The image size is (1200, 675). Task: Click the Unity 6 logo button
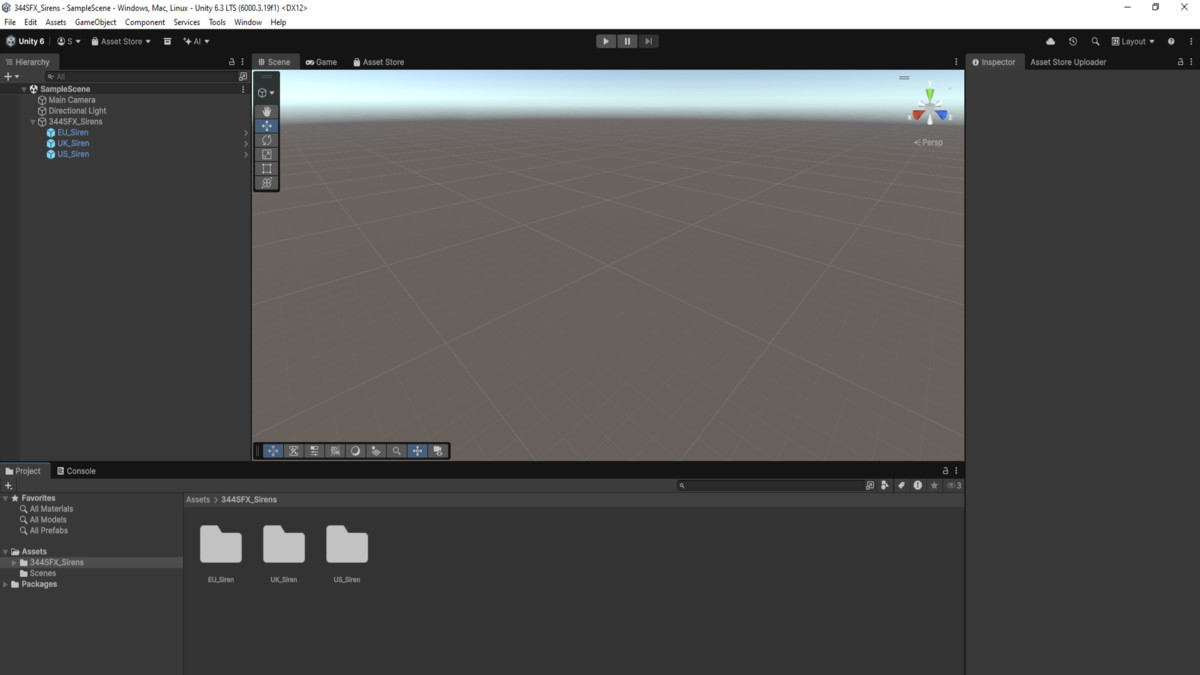(x=26, y=41)
